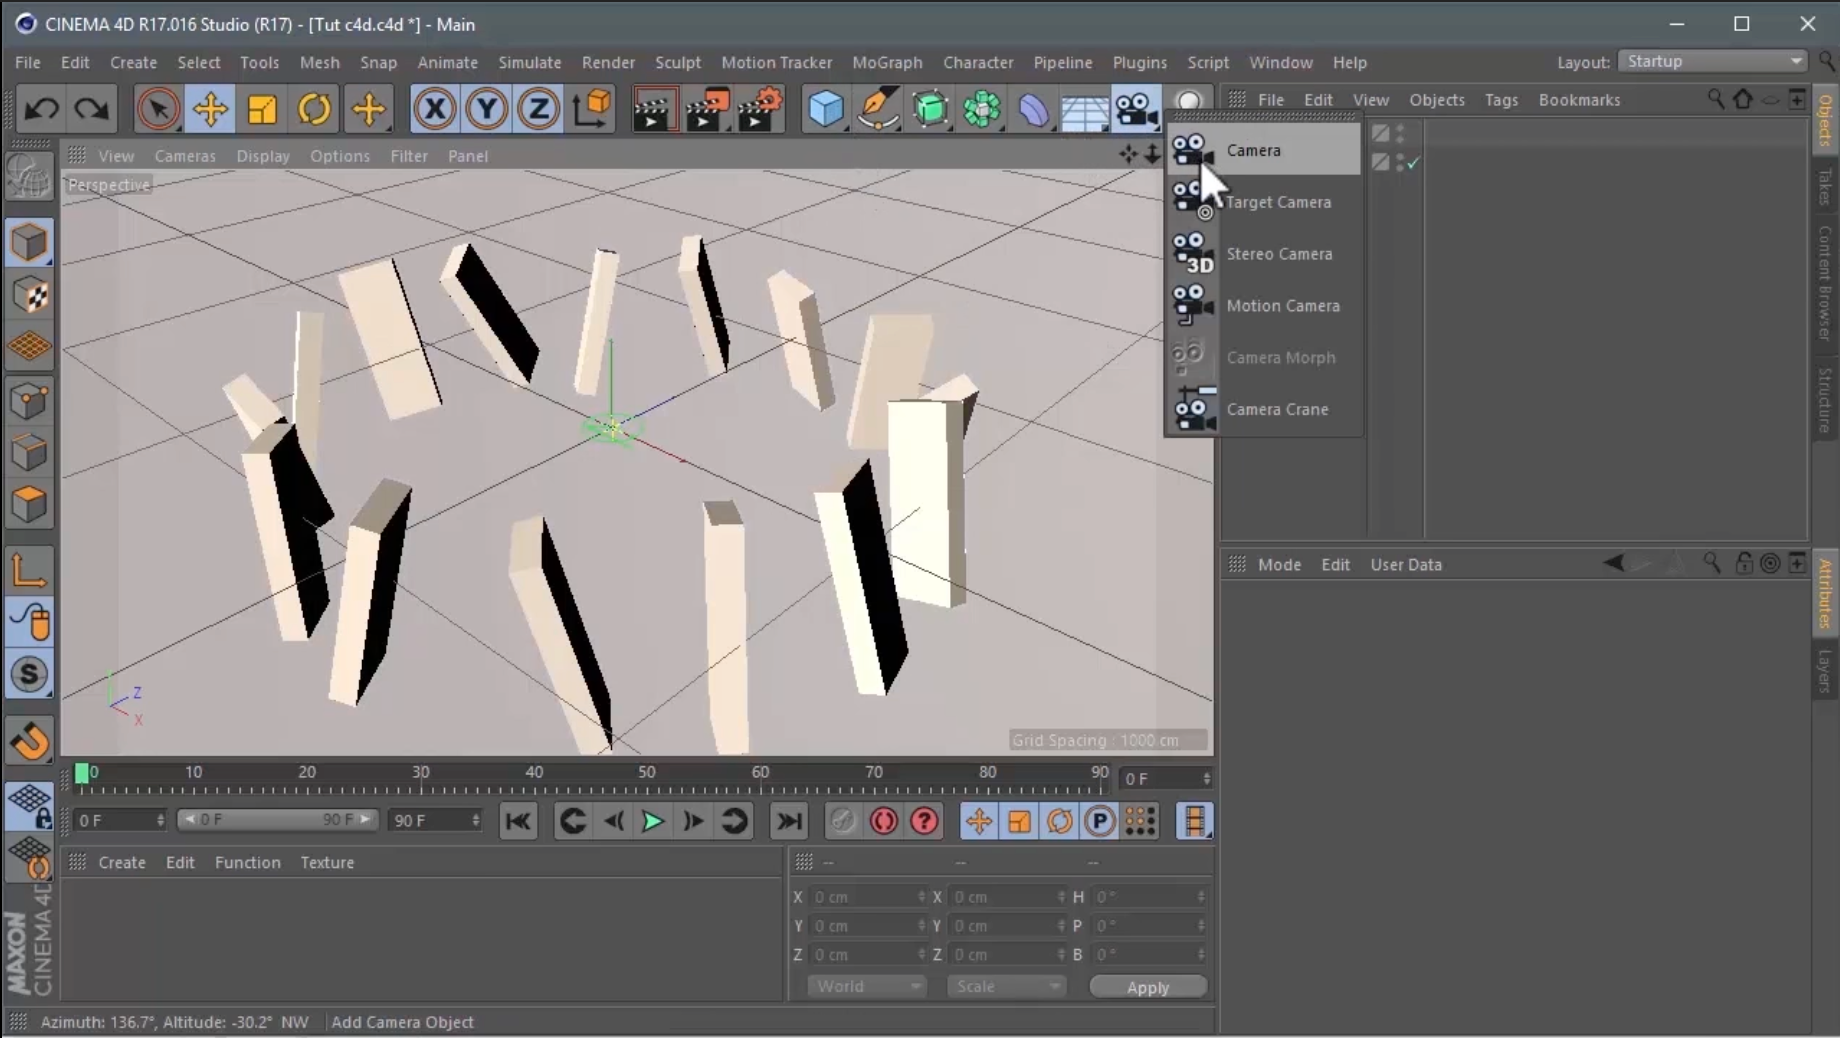
Task: Click the Enable Snap S icon
Action: click(29, 675)
